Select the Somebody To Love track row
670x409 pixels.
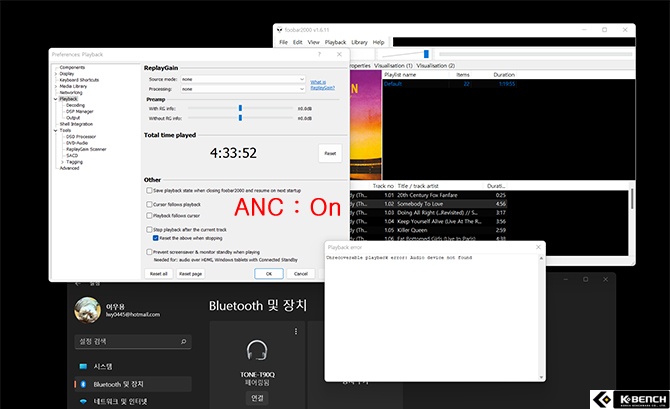pyautogui.click(x=427, y=204)
